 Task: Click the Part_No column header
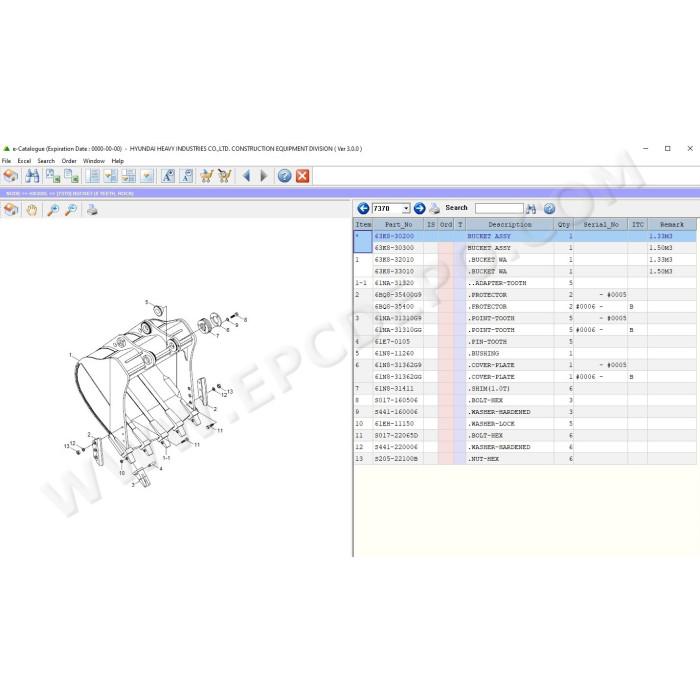tap(398, 225)
